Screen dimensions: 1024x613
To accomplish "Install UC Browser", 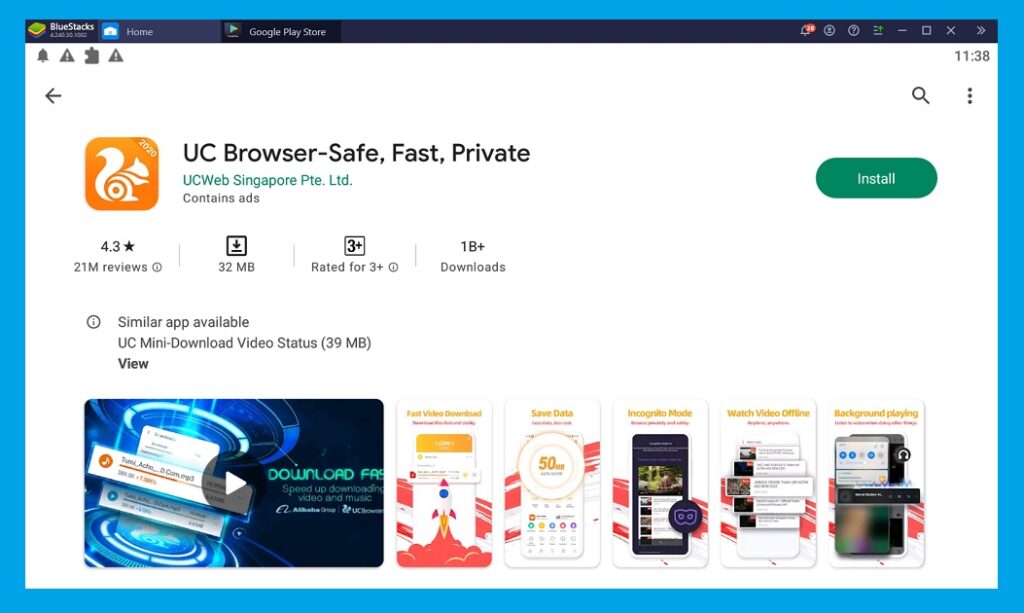I will pyautogui.click(x=876, y=178).
